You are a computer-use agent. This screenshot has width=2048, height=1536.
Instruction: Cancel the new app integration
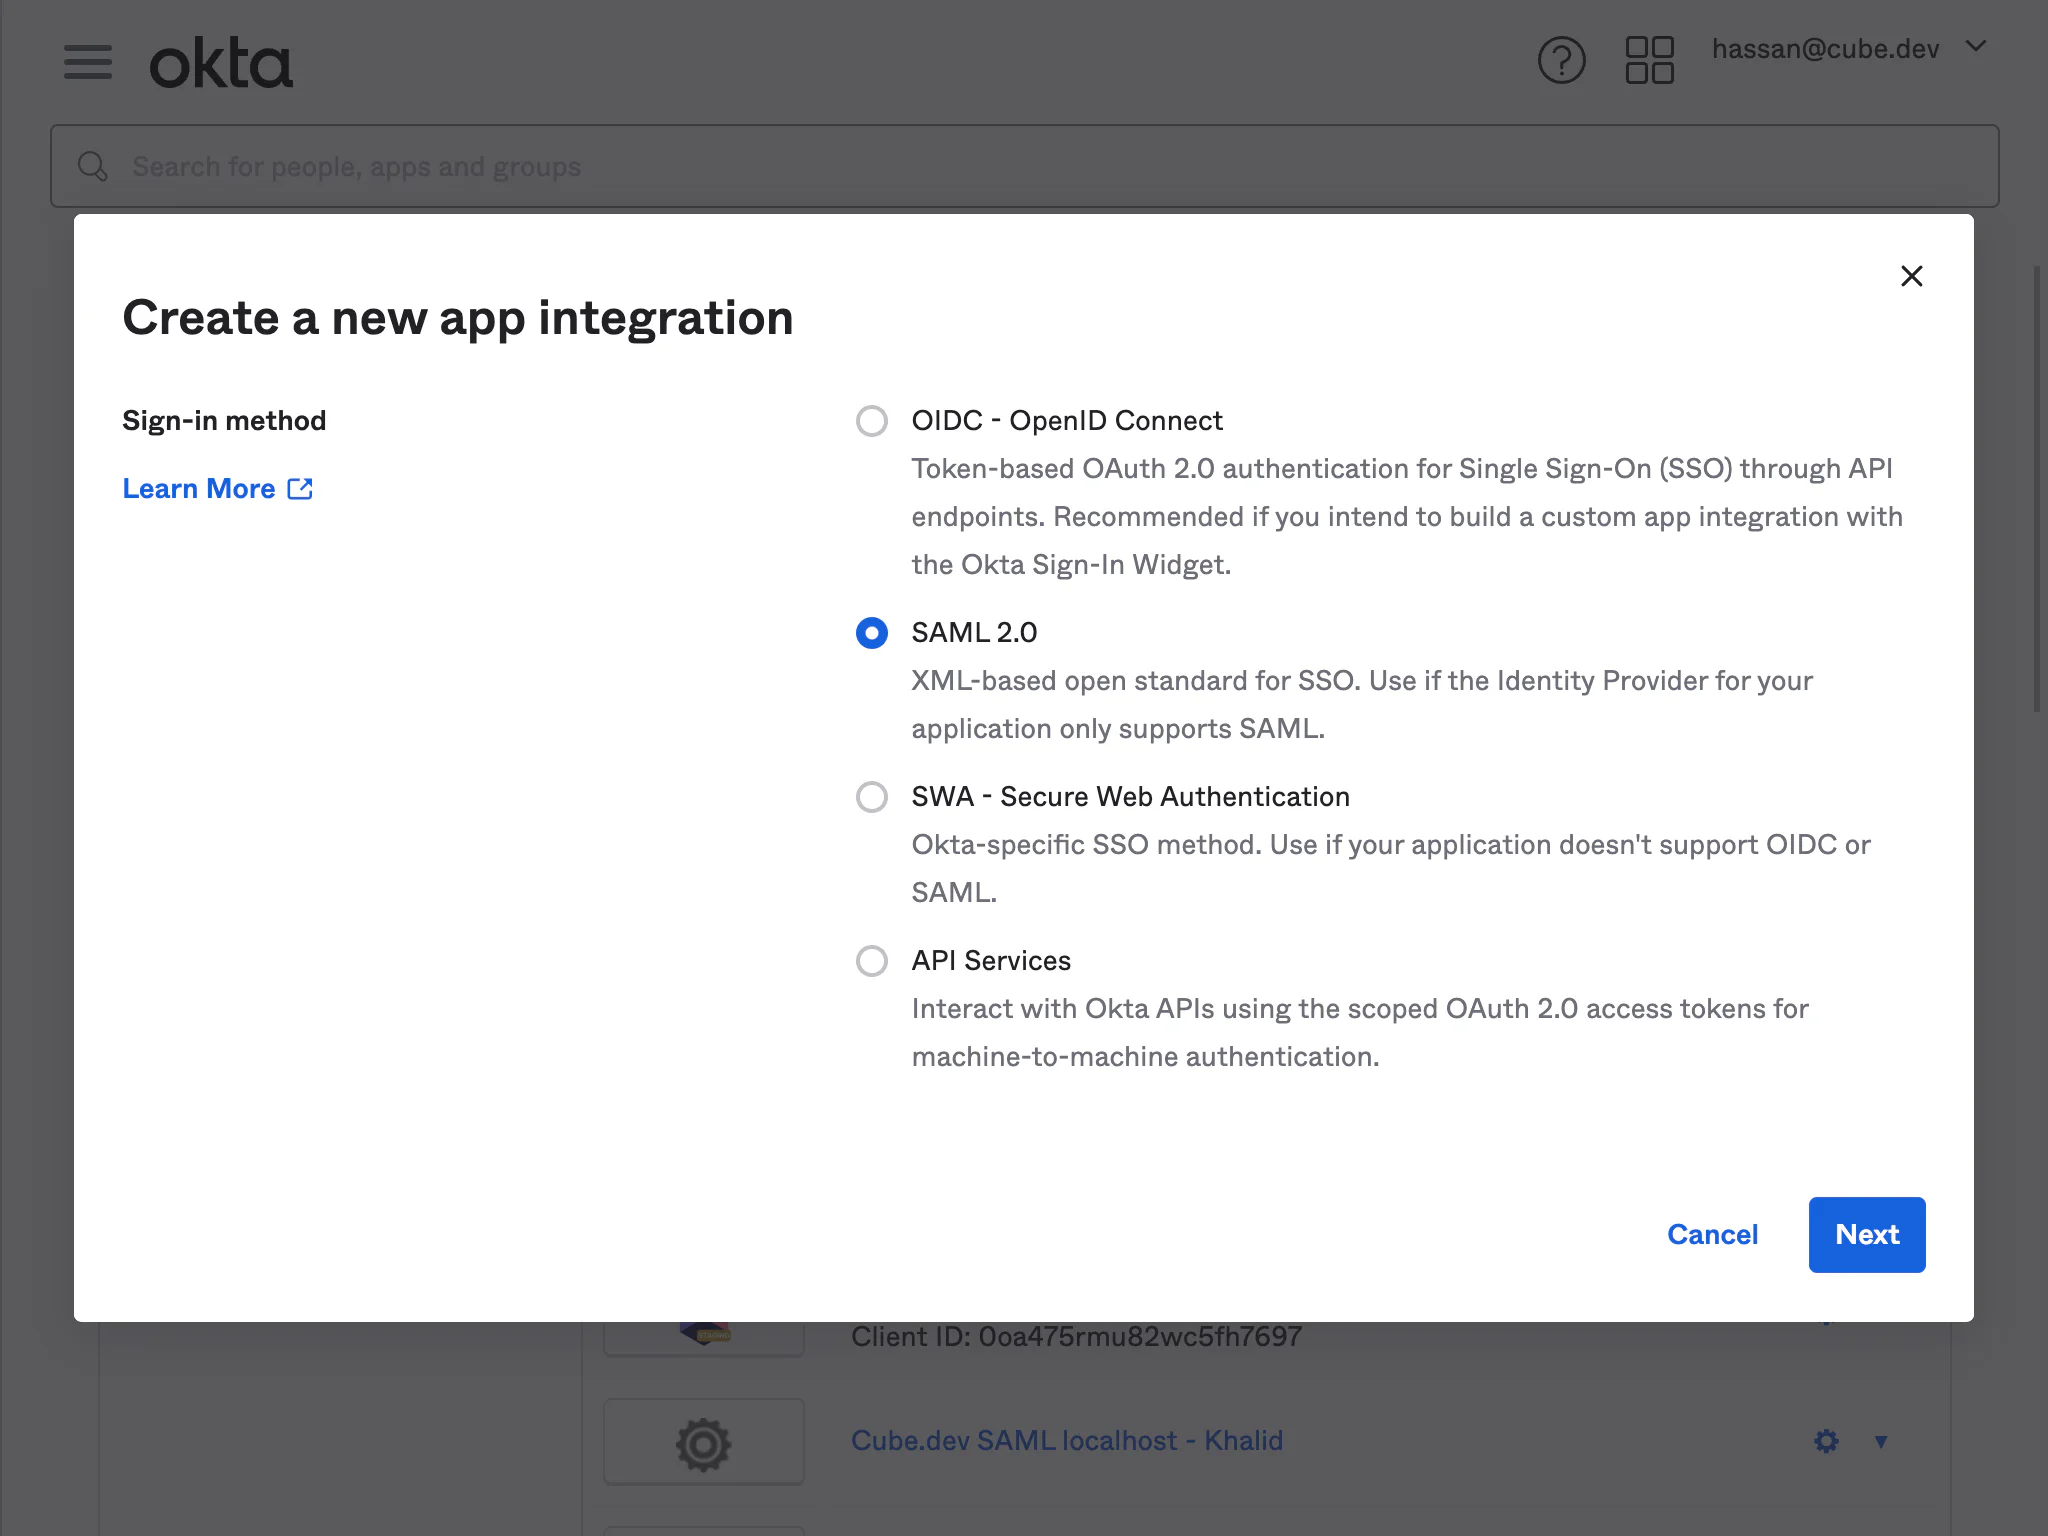click(1712, 1234)
